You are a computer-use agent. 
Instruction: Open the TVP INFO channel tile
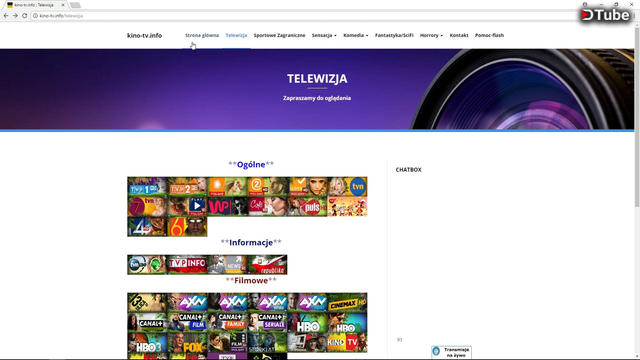point(187,264)
